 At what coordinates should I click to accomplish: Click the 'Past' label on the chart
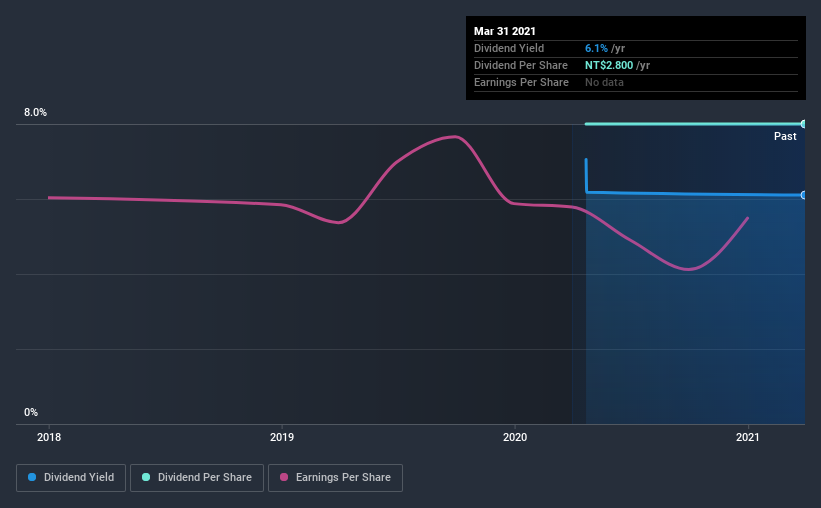point(785,136)
